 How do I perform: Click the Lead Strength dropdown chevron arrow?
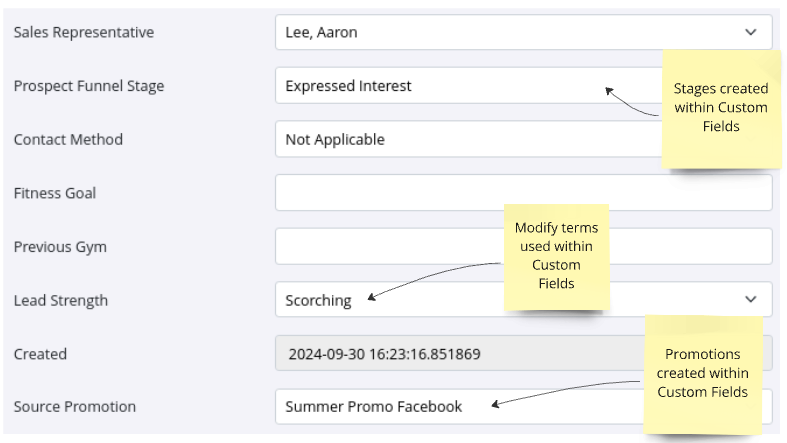(751, 299)
